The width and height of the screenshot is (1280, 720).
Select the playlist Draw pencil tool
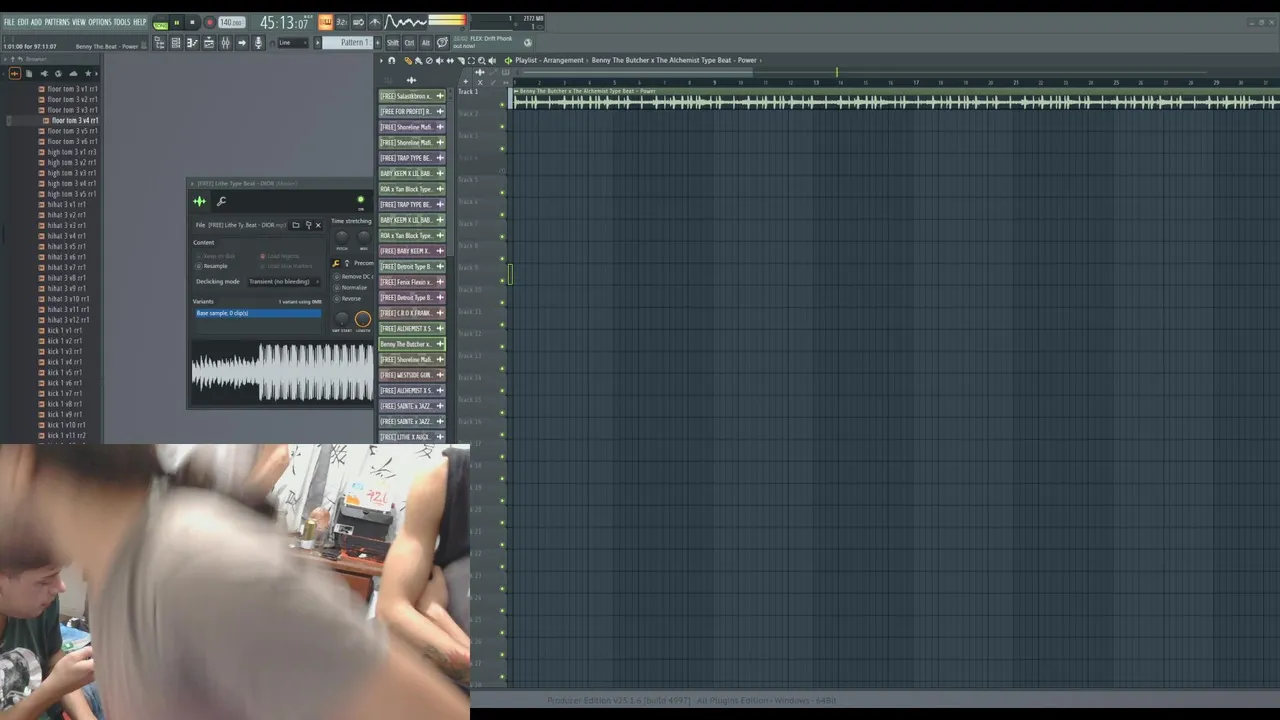(407, 60)
